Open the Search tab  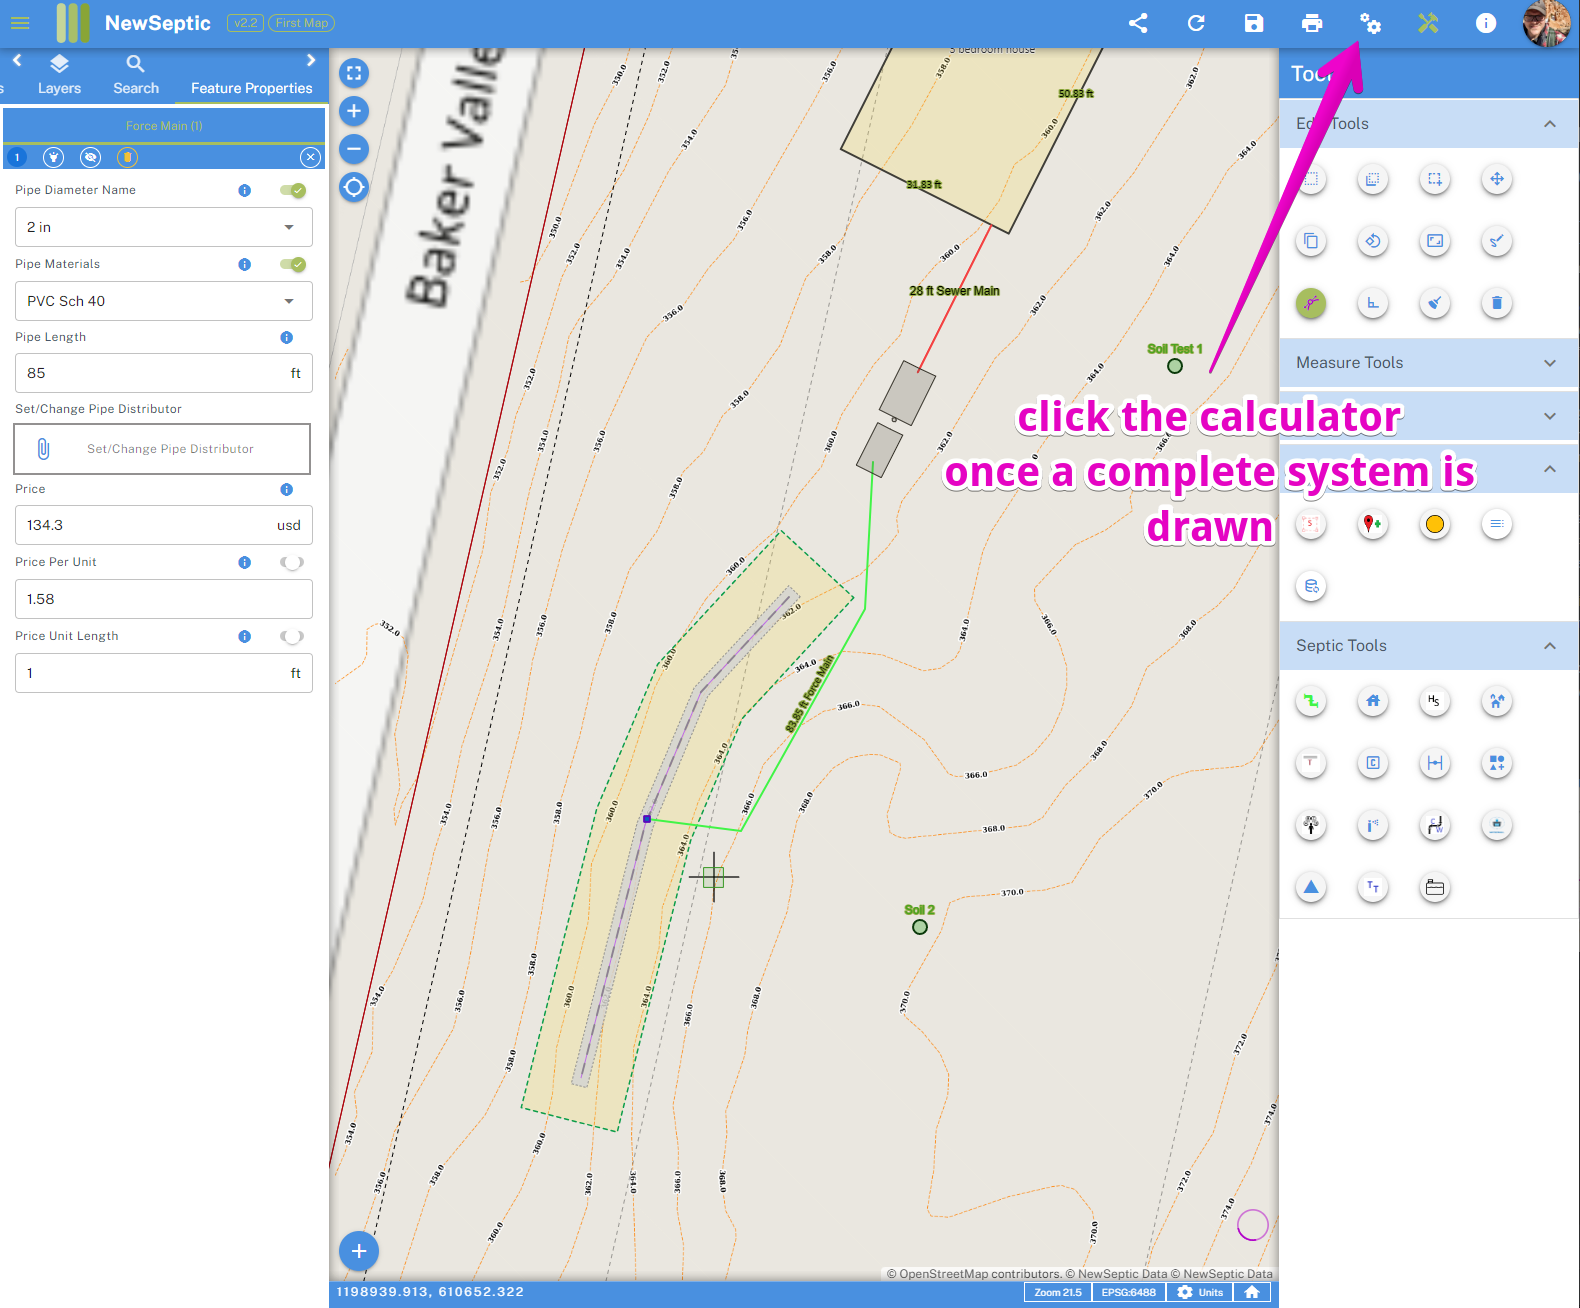(x=136, y=75)
